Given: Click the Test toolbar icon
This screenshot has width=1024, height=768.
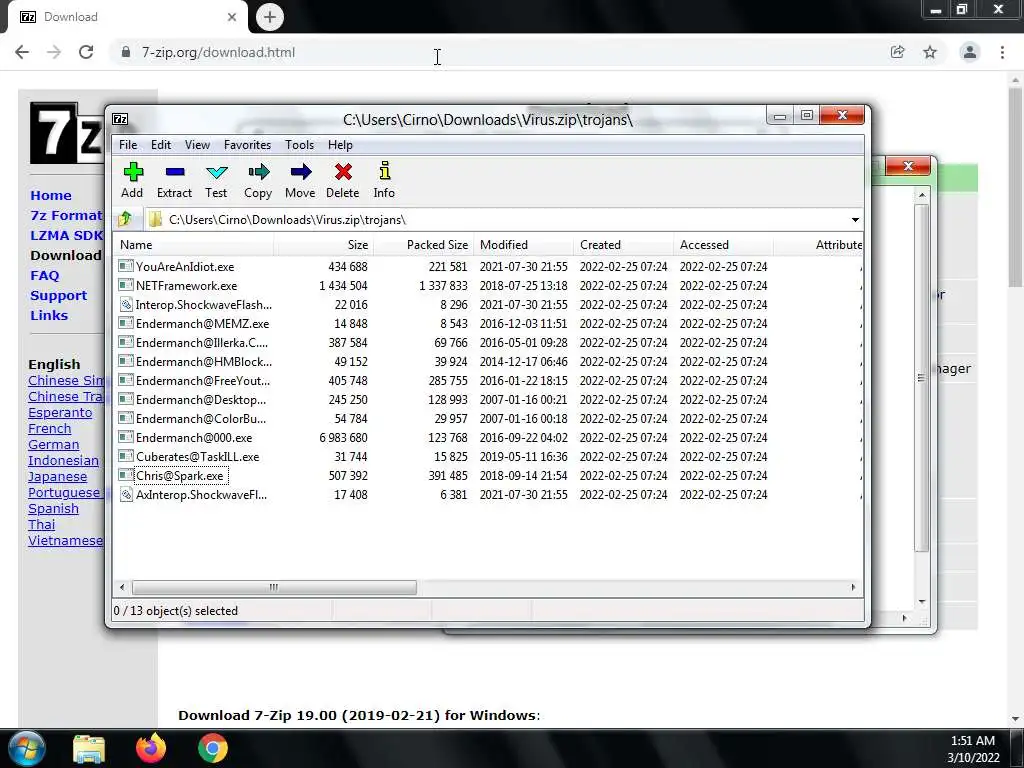Looking at the screenshot, I should click(216, 172).
